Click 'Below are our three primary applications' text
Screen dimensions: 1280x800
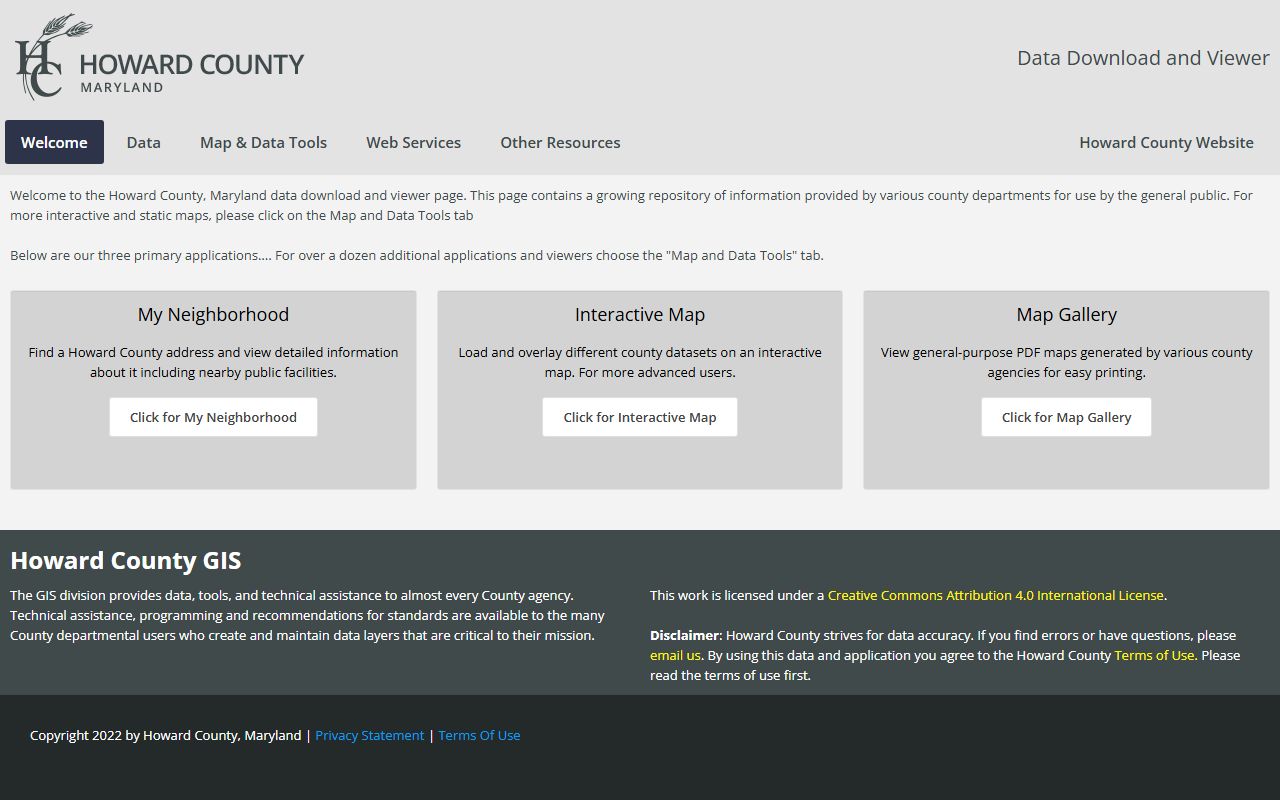tap(417, 255)
